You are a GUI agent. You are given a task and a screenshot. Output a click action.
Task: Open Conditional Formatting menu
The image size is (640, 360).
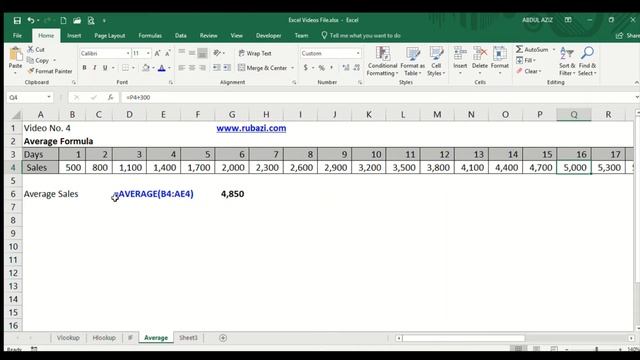click(382, 61)
